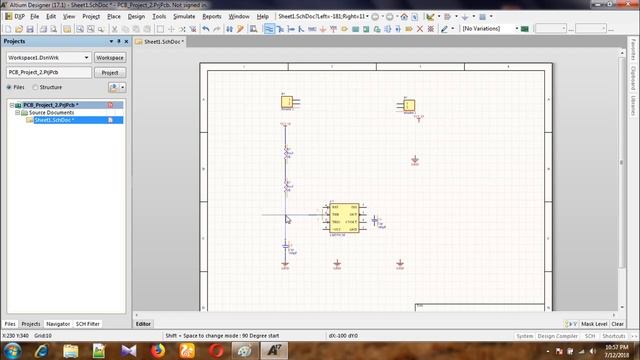Click the PCB_Project_2.PrjPcb project field

(49, 72)
